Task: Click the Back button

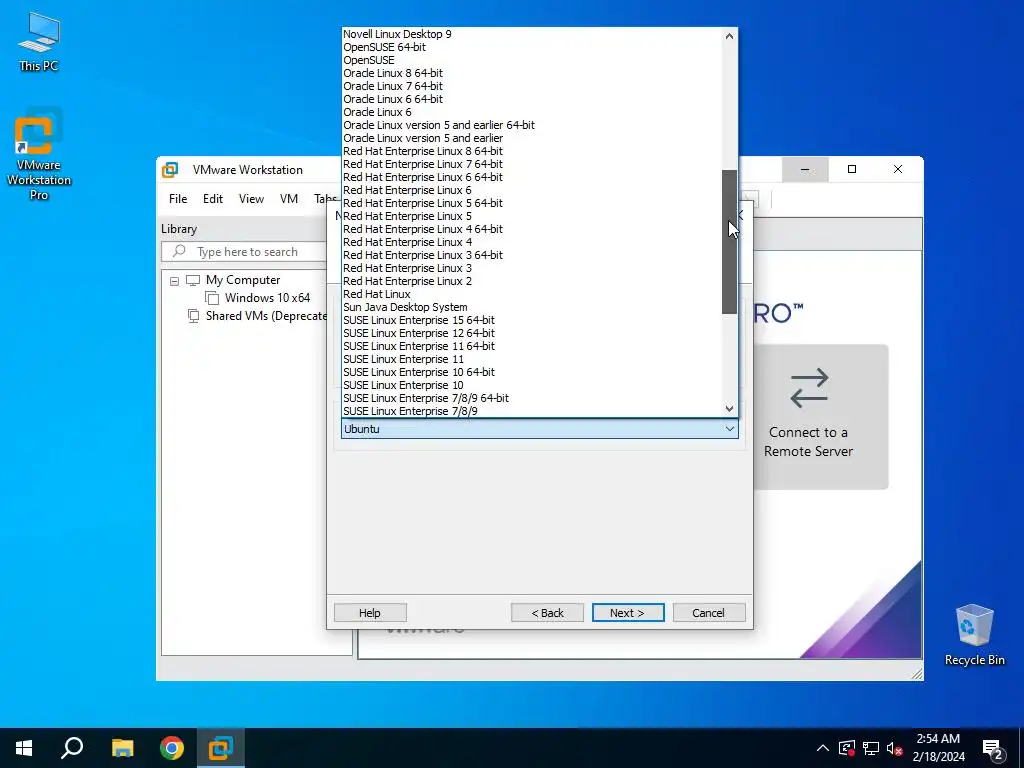Action: pyautogui.click(x=547, y=613)
